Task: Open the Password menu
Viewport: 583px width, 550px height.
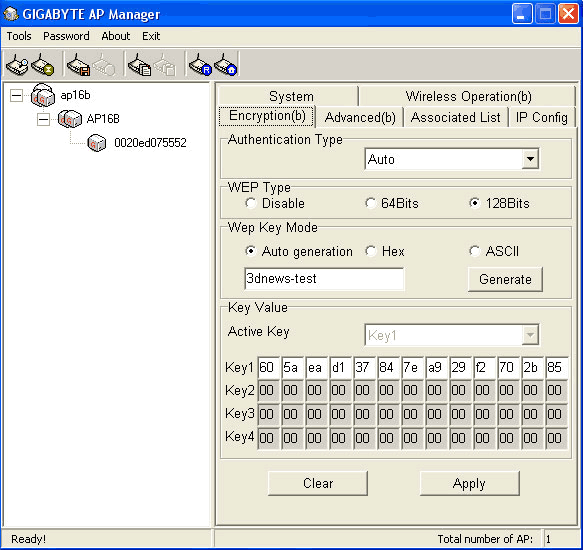Action: coord(66,36)
